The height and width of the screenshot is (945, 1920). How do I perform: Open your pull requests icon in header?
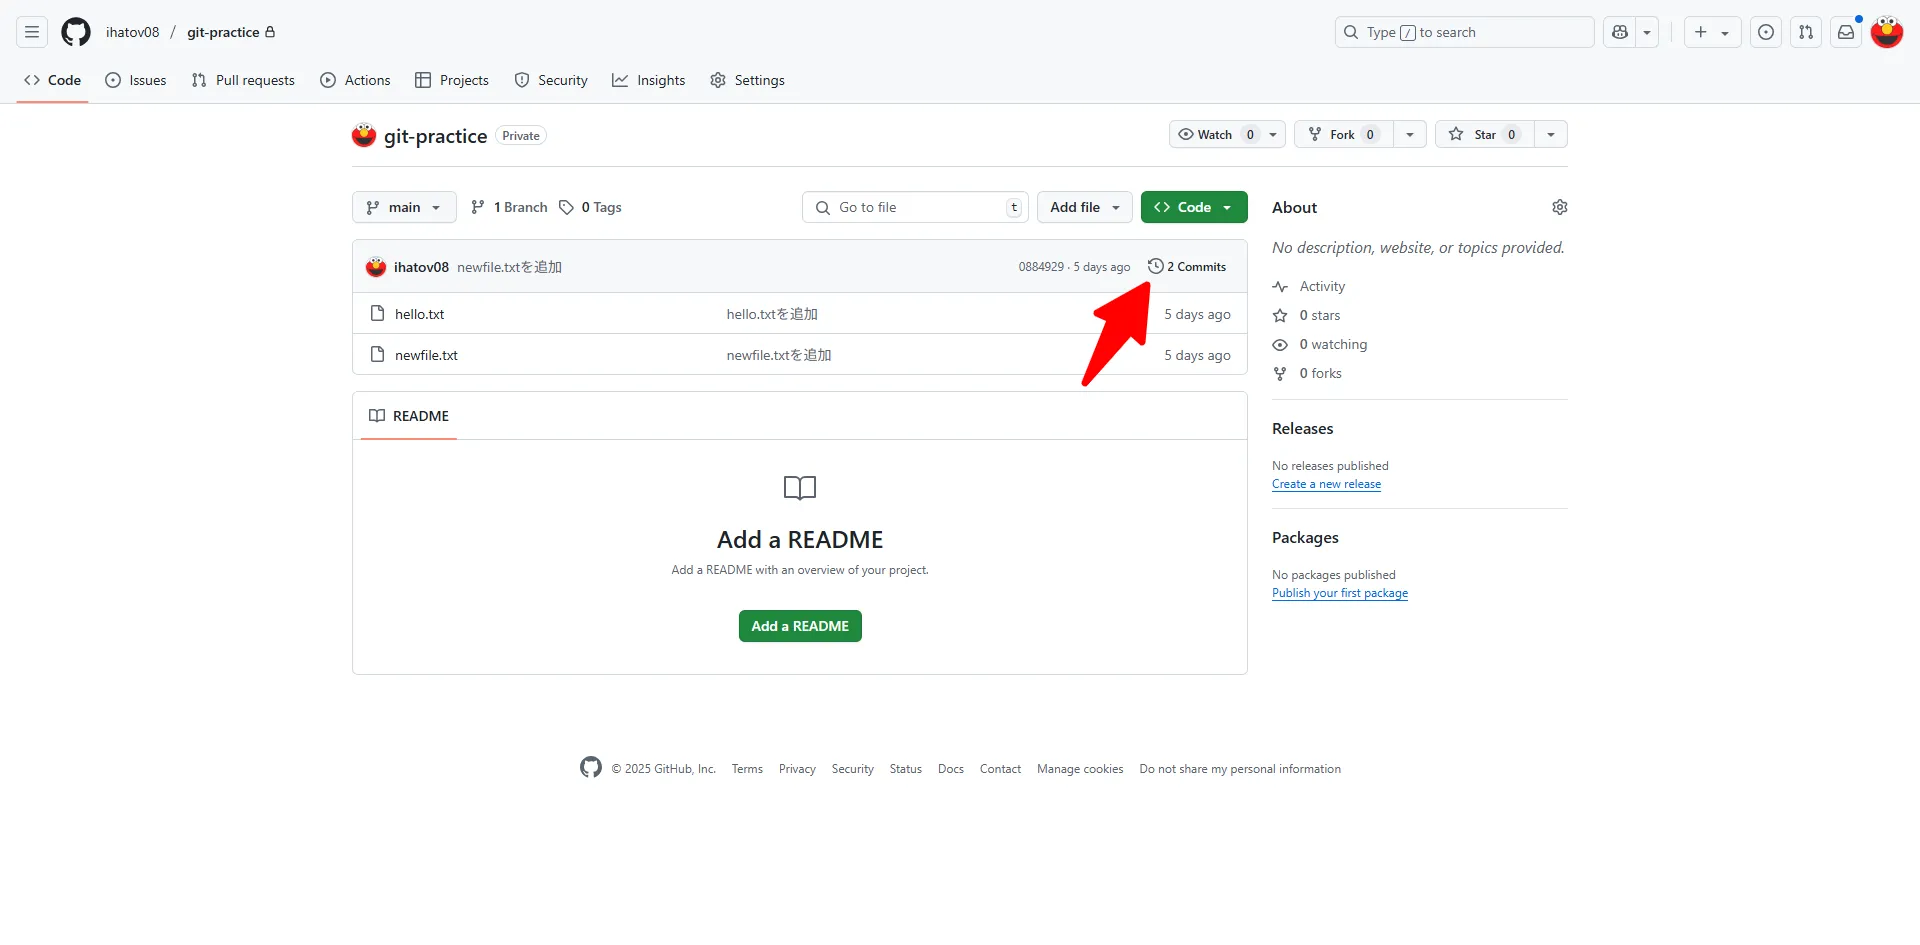click(x=1806, y=32)
